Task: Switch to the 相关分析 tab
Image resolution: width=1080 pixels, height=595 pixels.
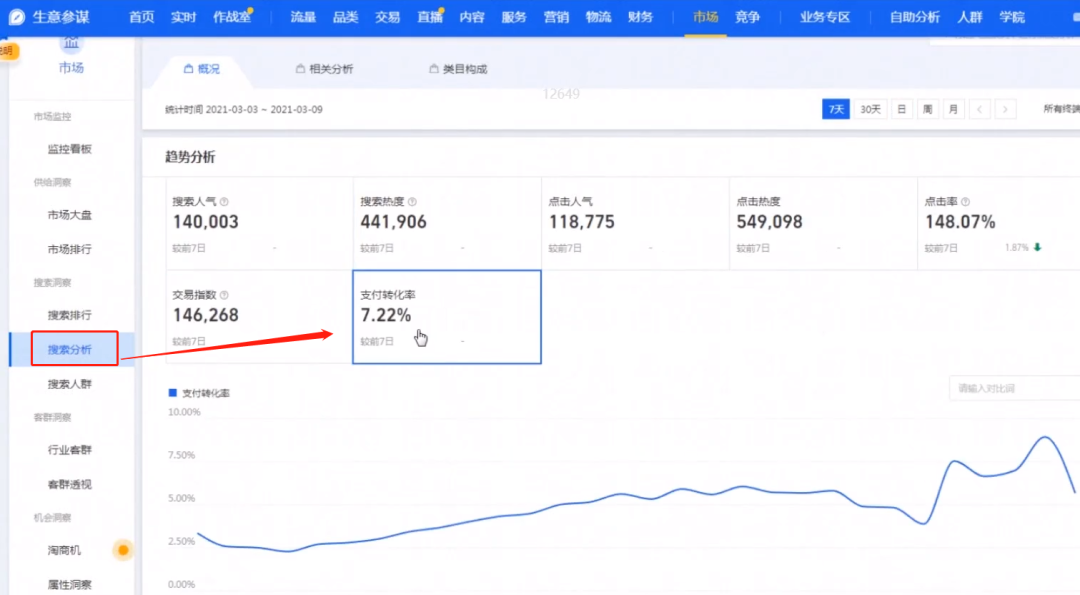Action: point(324,69)
